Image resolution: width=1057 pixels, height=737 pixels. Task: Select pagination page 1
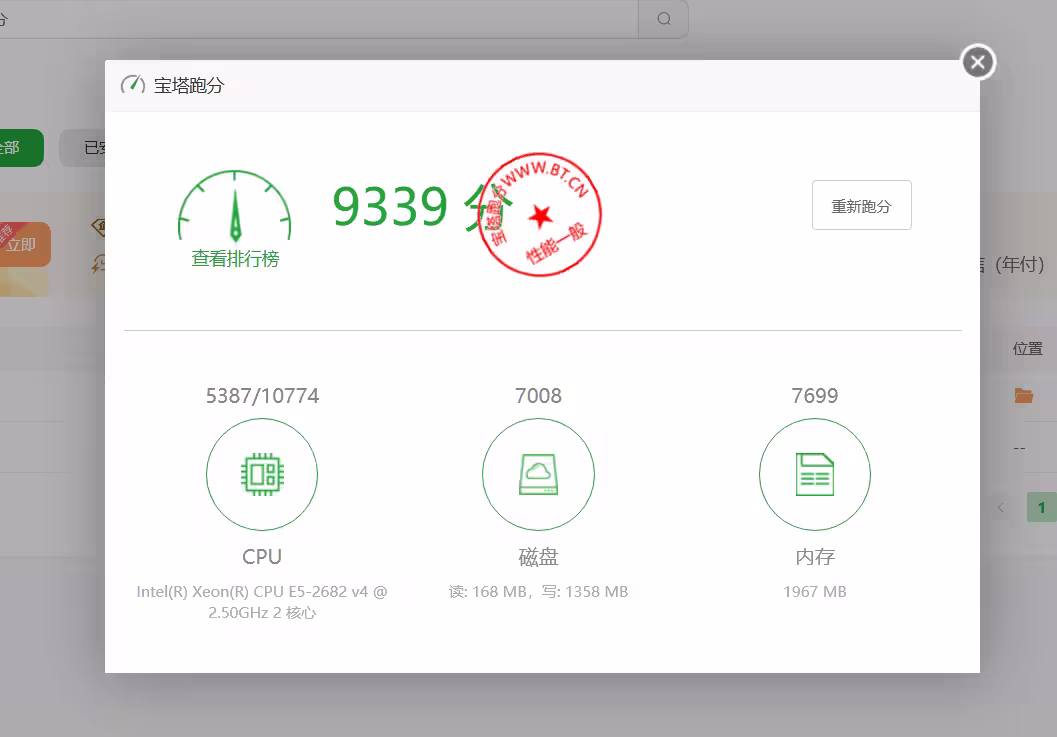tap(1040, 507)
